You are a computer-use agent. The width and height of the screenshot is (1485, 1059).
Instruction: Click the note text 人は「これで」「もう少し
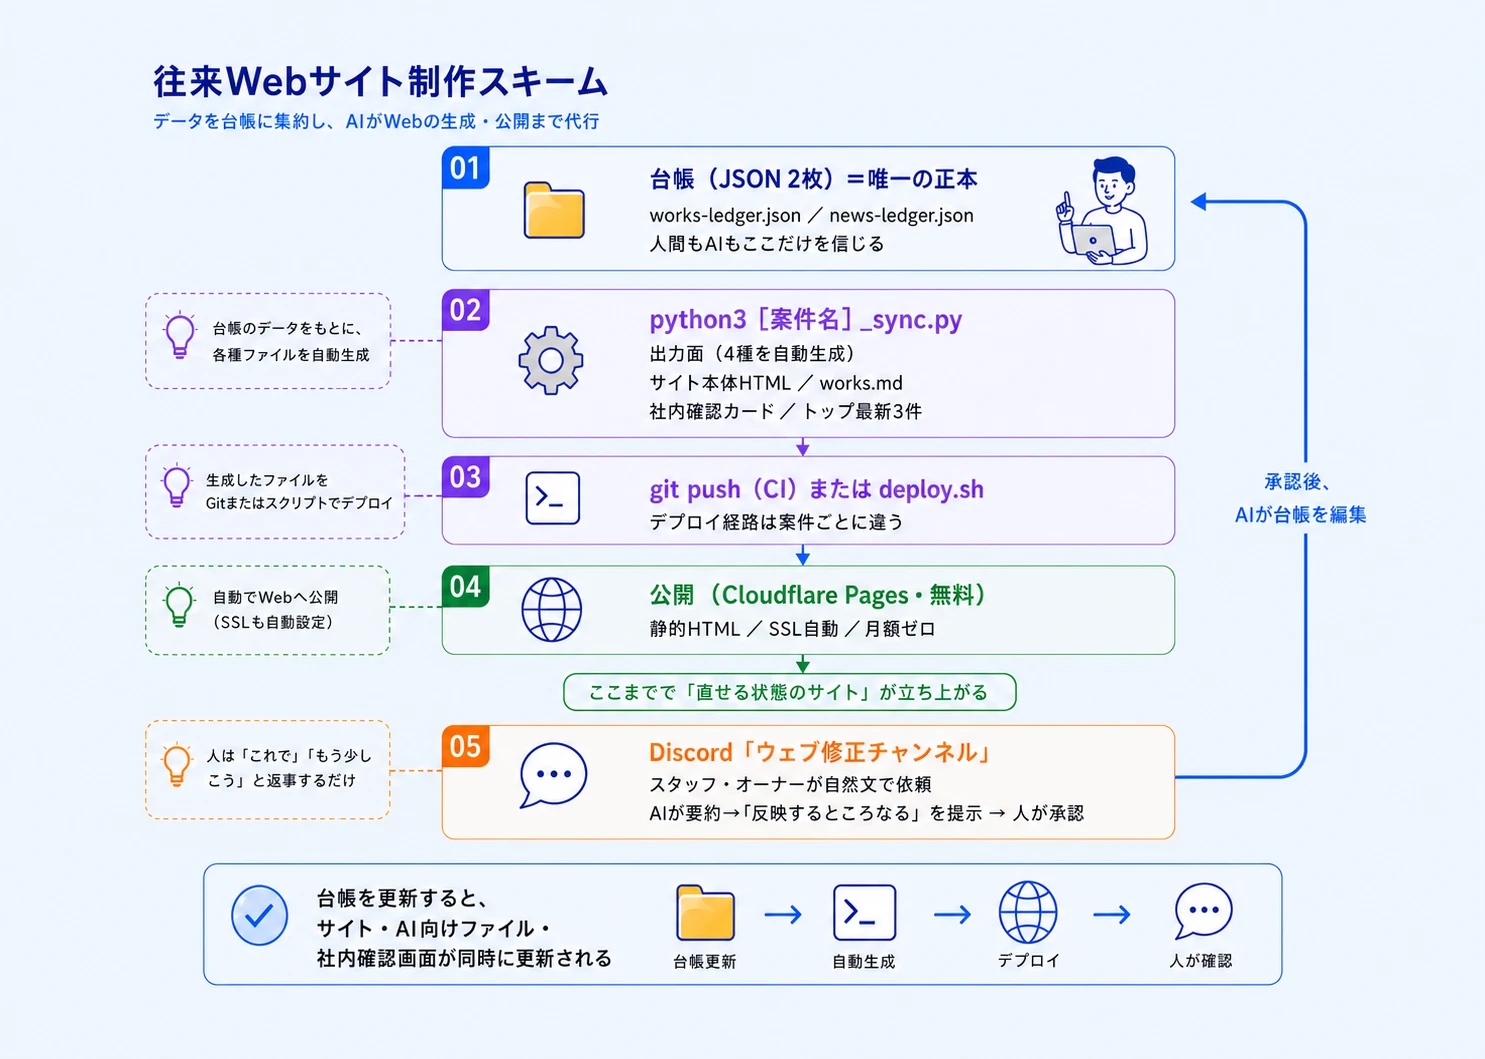288,755
